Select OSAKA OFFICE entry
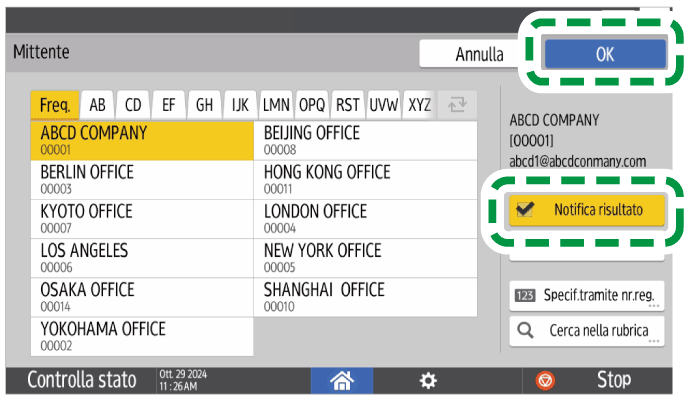695x400 pixels. [142, 298]
